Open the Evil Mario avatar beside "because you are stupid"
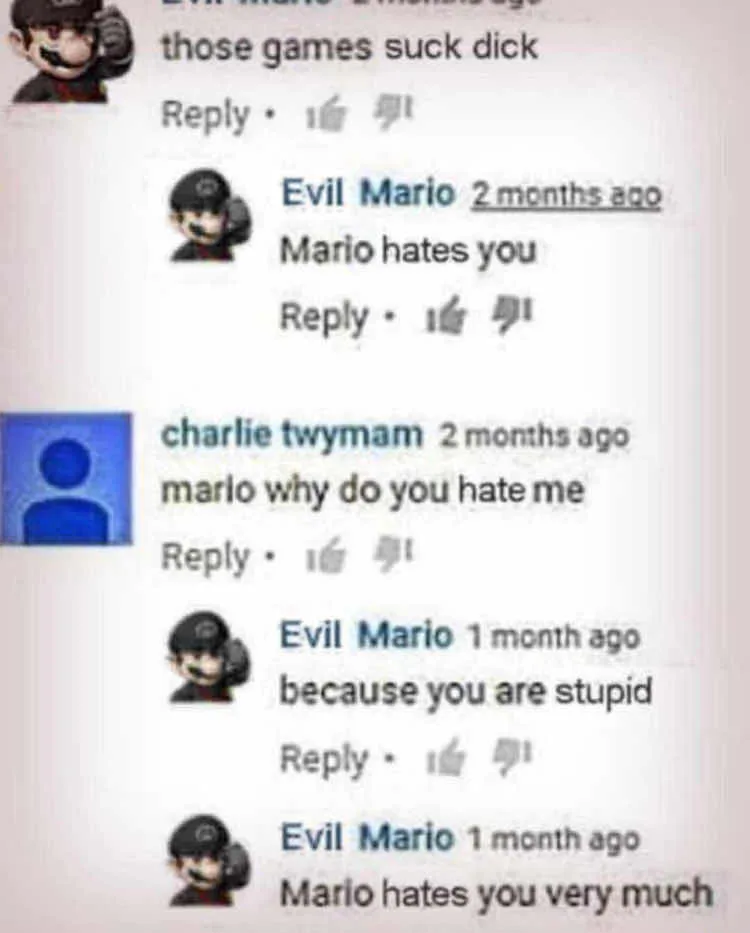Viewport: 750px width, 933px height. [210, 657]
